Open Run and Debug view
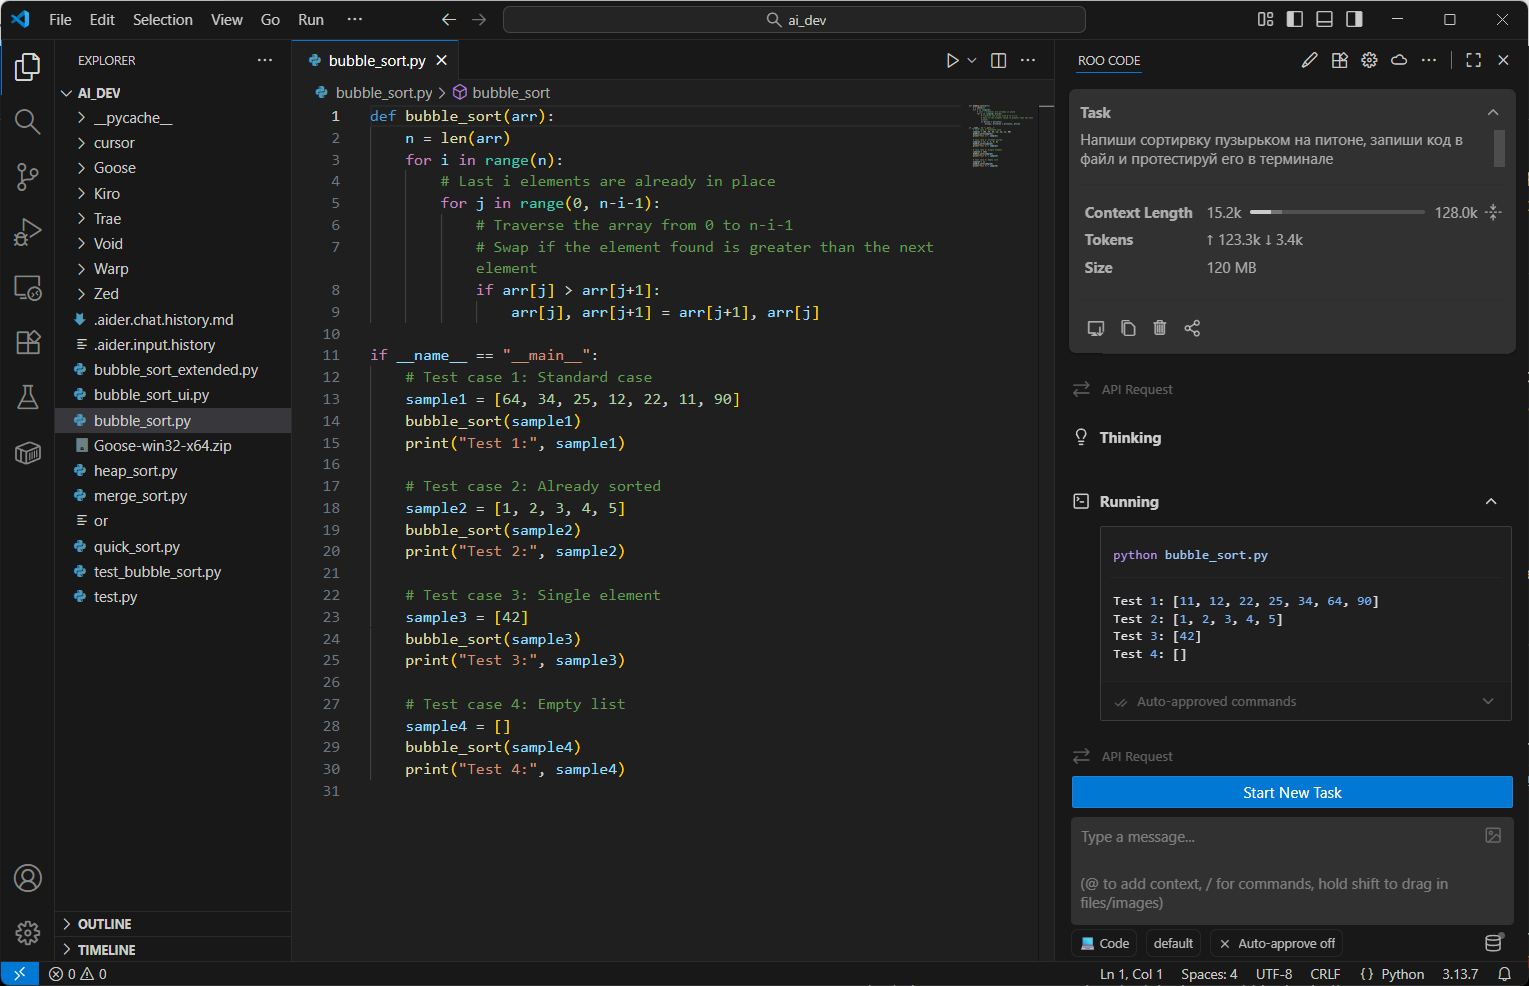This screenshot has height=986, width=1529. click(x=27, y=232)
